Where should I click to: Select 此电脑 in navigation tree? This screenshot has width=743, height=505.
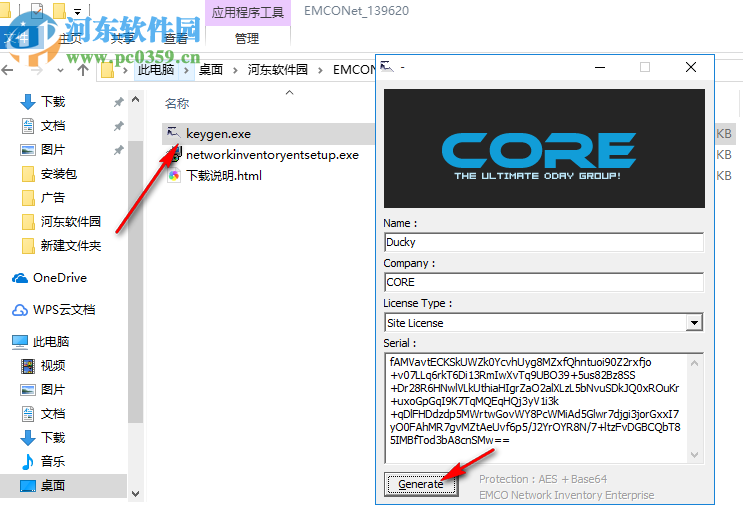click(51, 342)
